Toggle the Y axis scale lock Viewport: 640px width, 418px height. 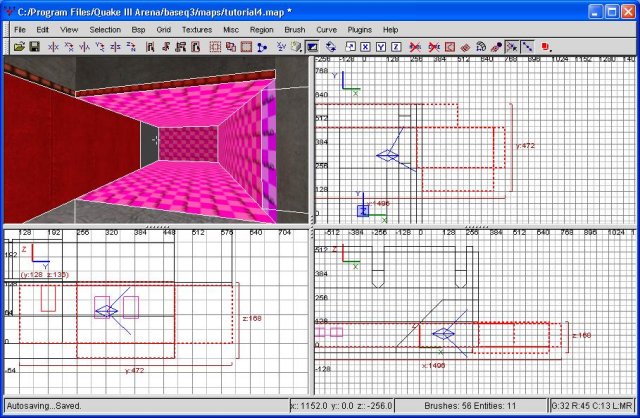[x=380, y=47]
